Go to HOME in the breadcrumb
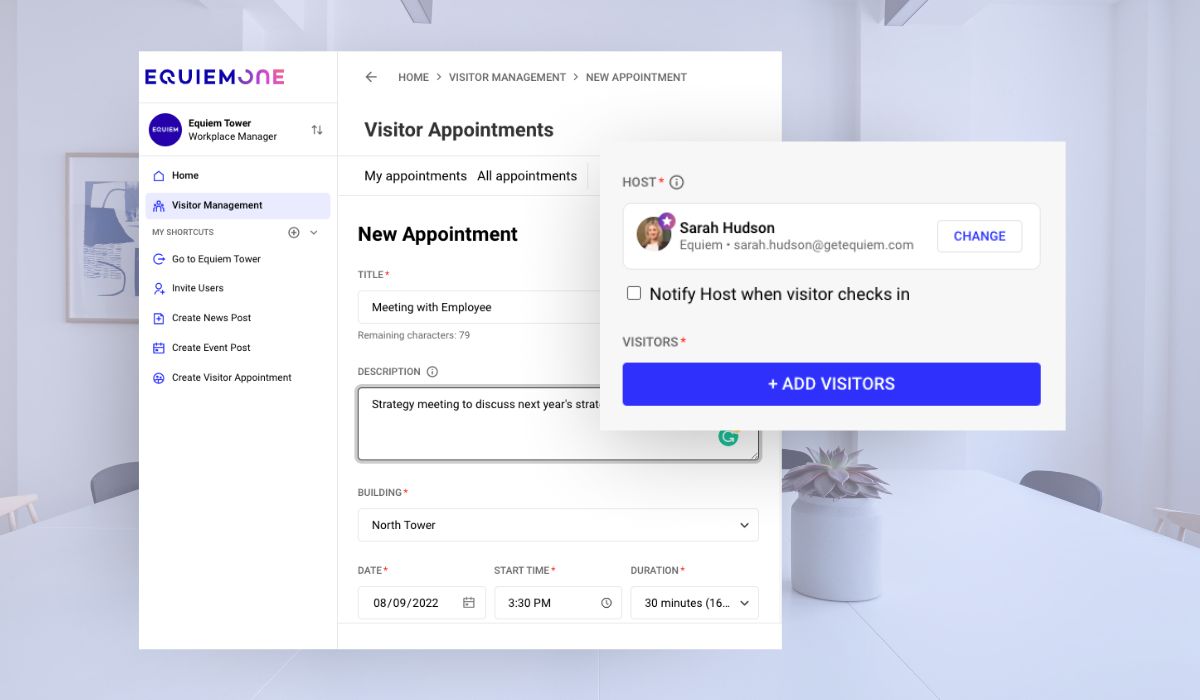This screenshot has height=700, width=1200. pos(413,77)
